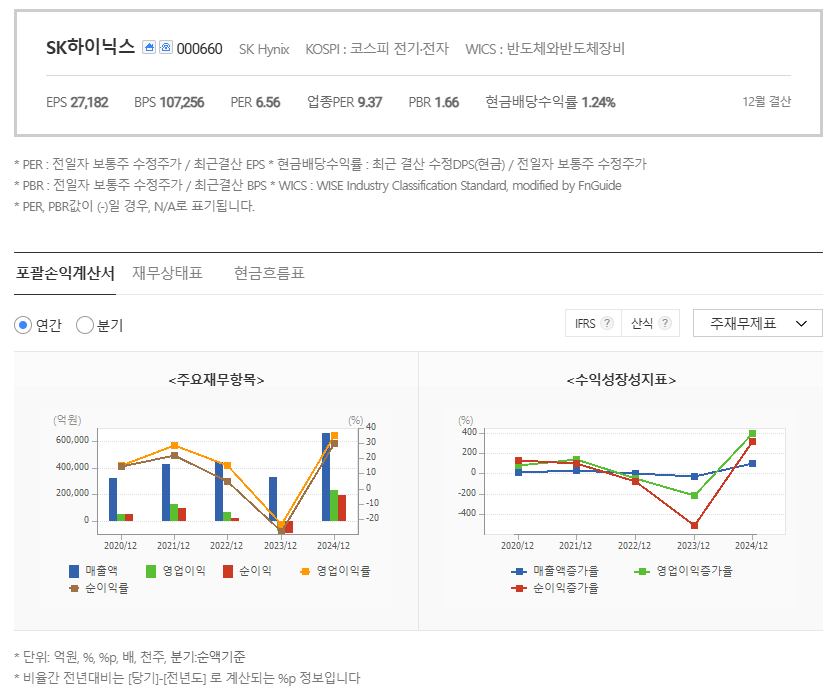Switch to the 재무상태표 tab
The height and width of the screenshot is (694, 828).
[167, 274]
